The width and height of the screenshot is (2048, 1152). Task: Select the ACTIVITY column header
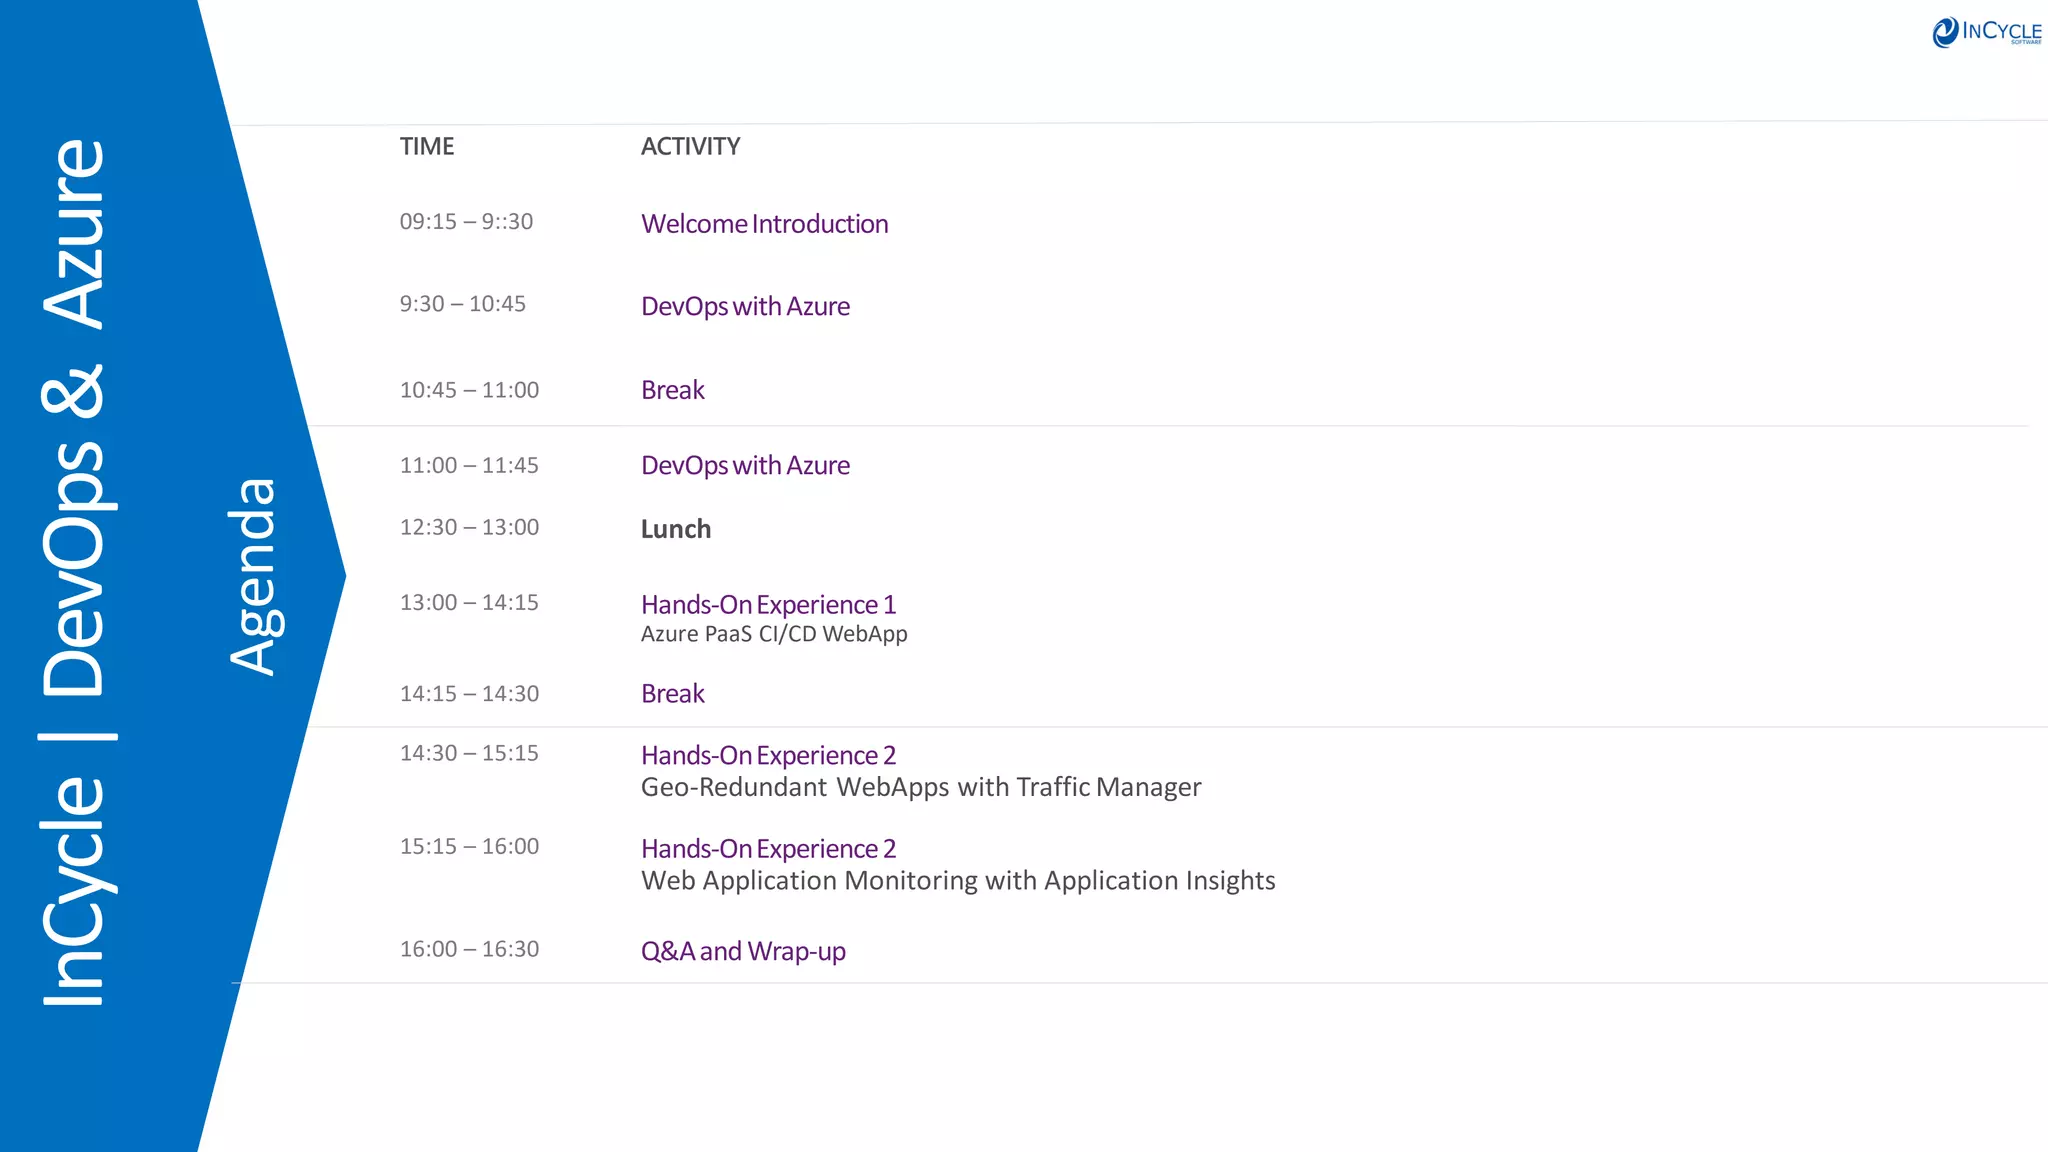click(690, 146)
